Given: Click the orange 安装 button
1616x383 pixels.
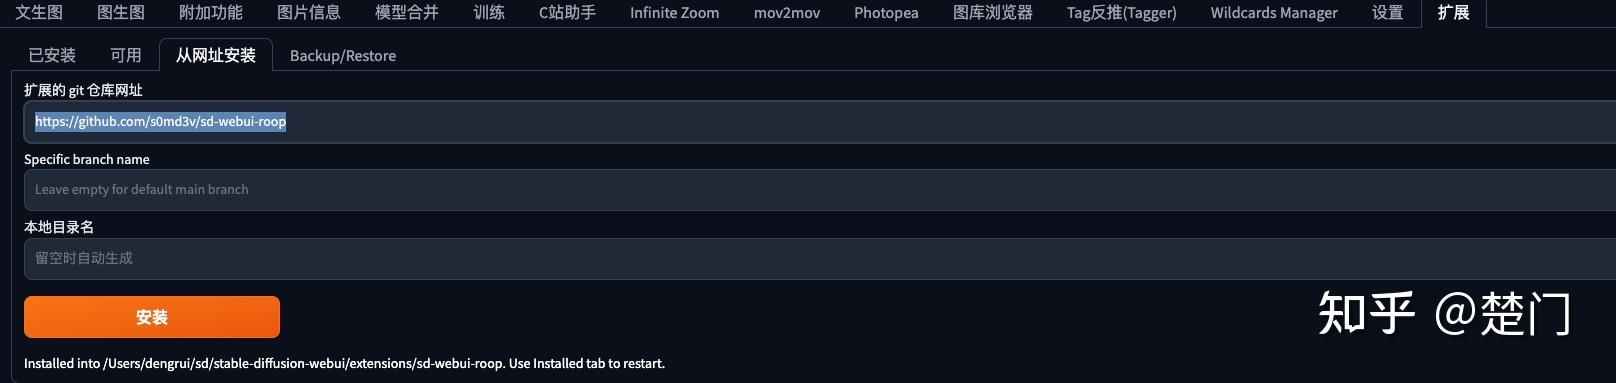Looking at the screenshot, I should pyautogui.click(x=152, y=317).
